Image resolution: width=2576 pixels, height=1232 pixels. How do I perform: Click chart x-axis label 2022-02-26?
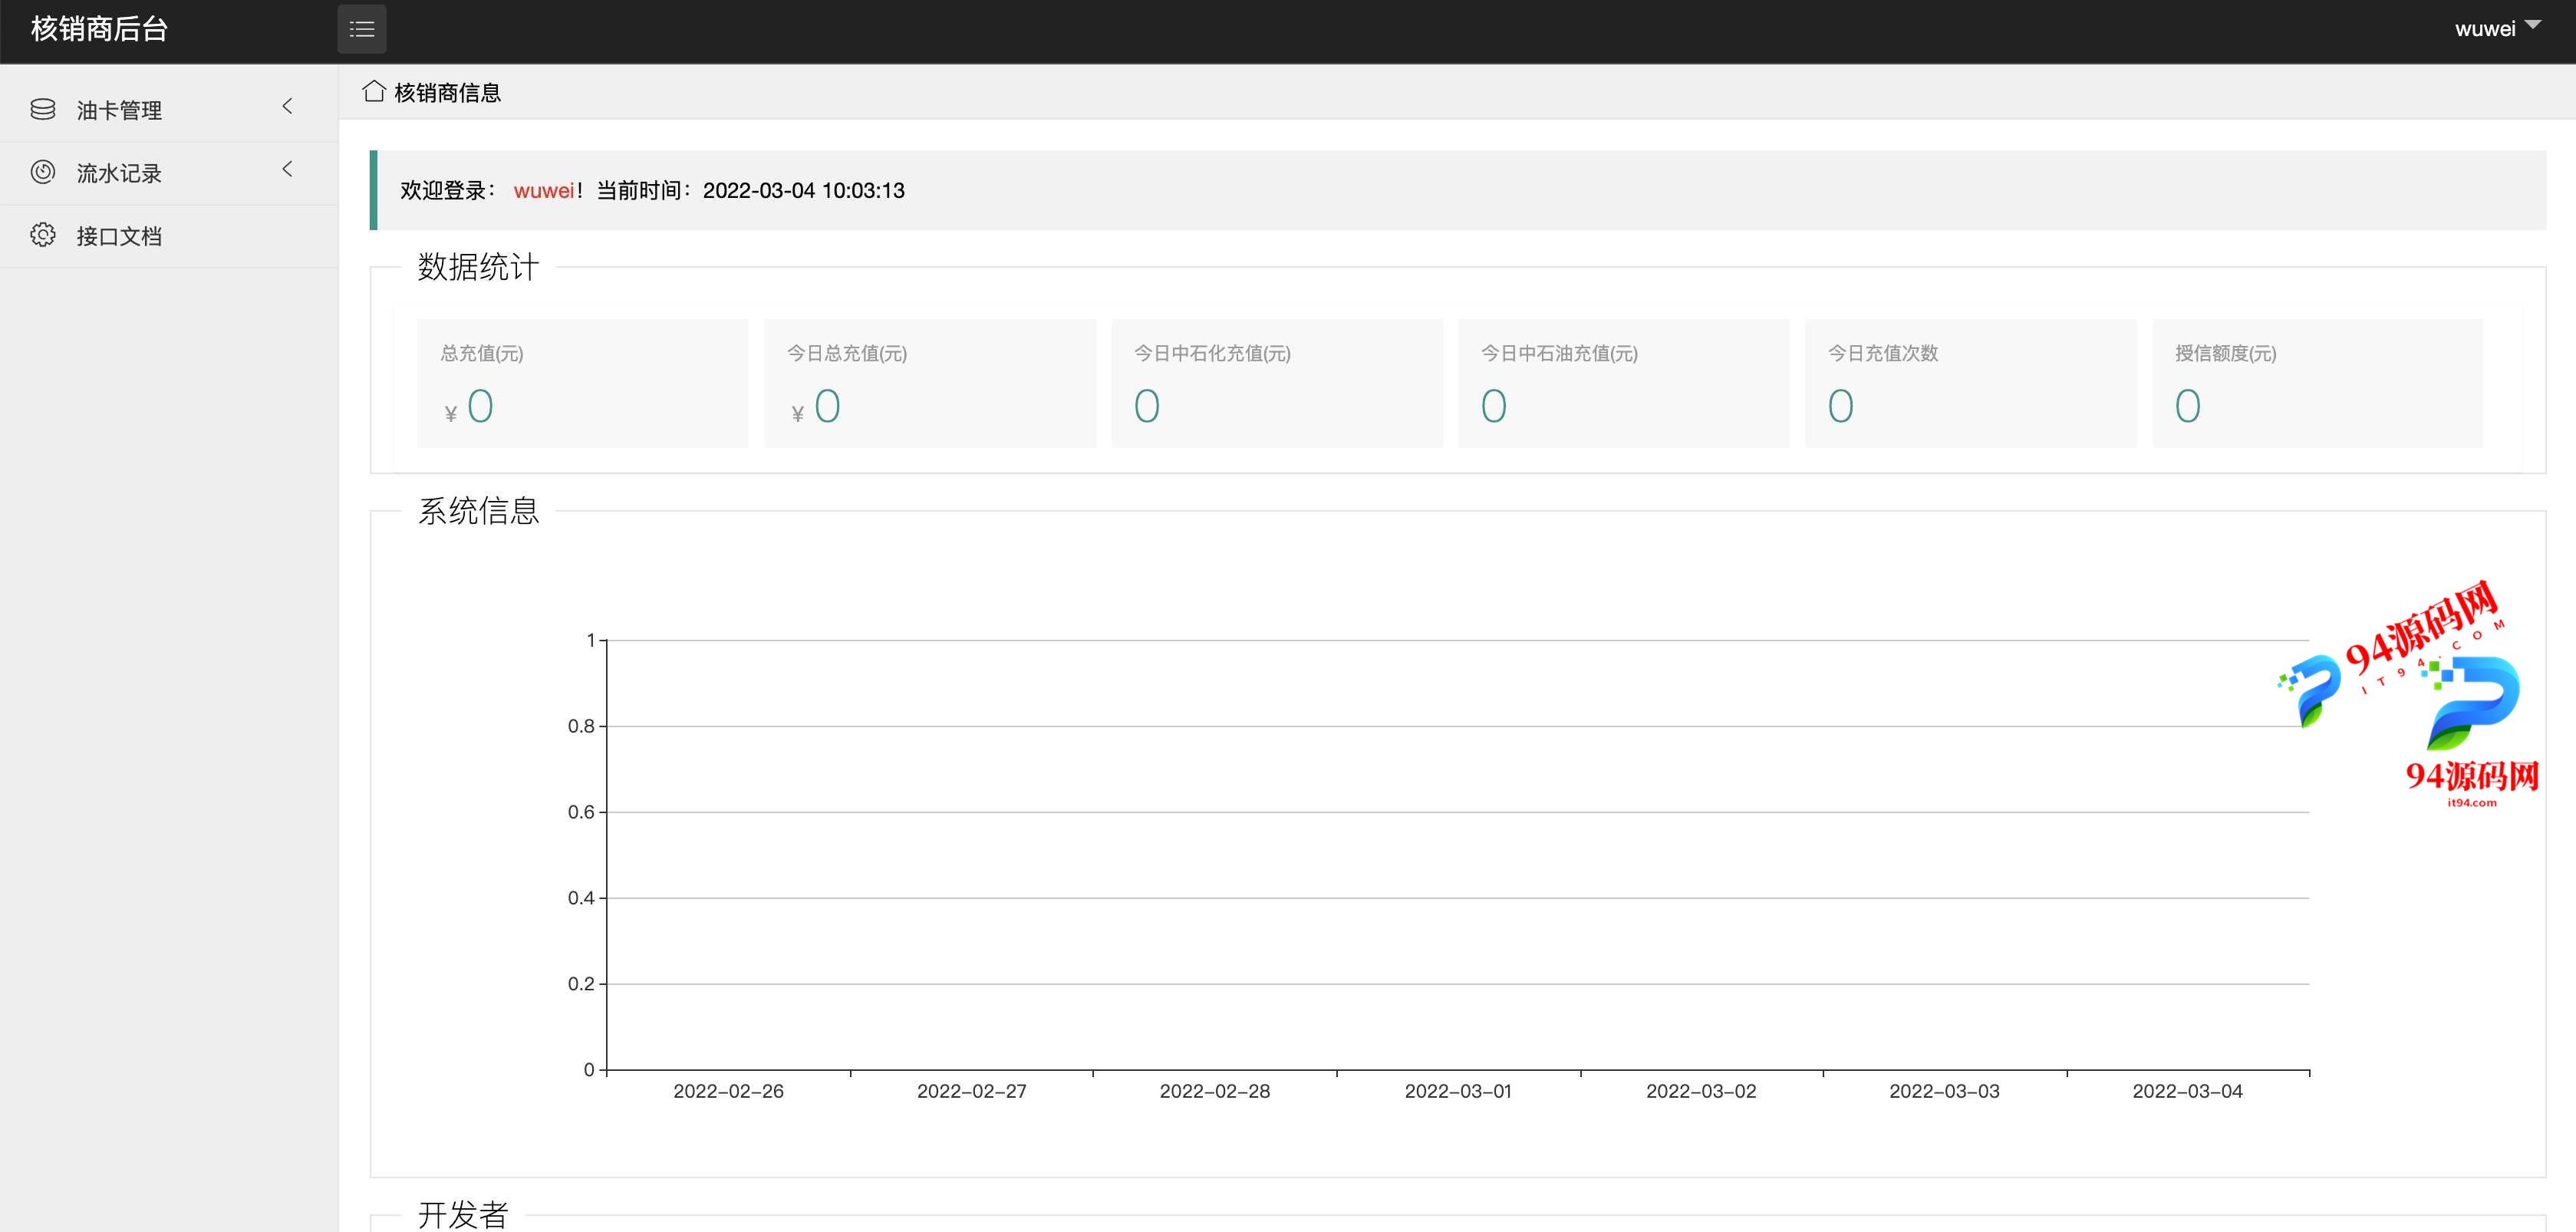[728, 1091]
